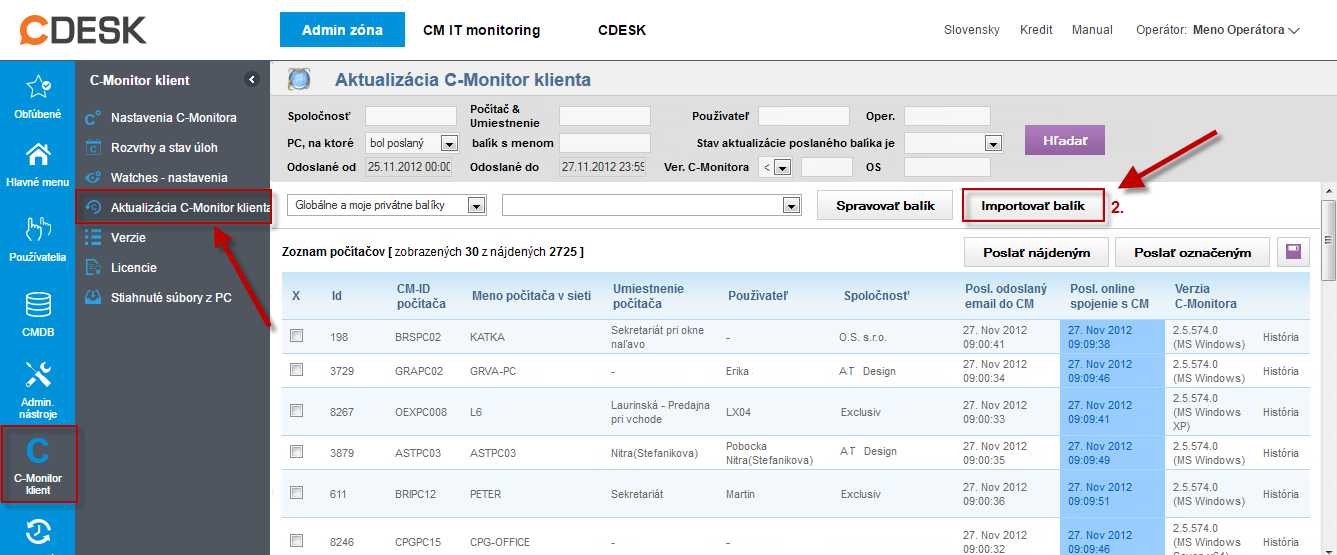
Task: Click Rozvrhy a stav úloh calendar icon
Action: [92, 148]
